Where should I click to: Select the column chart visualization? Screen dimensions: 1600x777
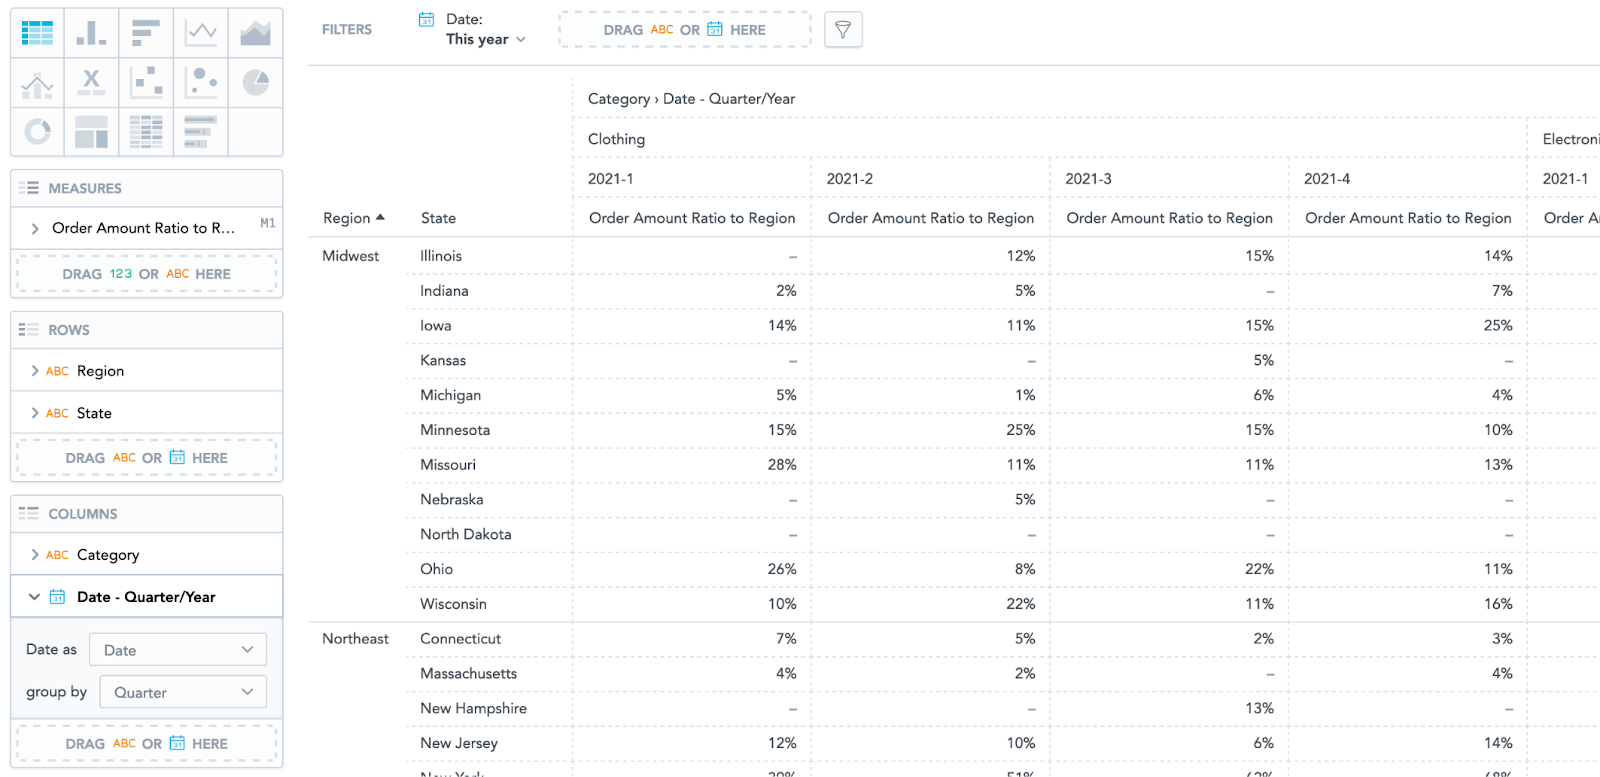click(x=91, y=33)
